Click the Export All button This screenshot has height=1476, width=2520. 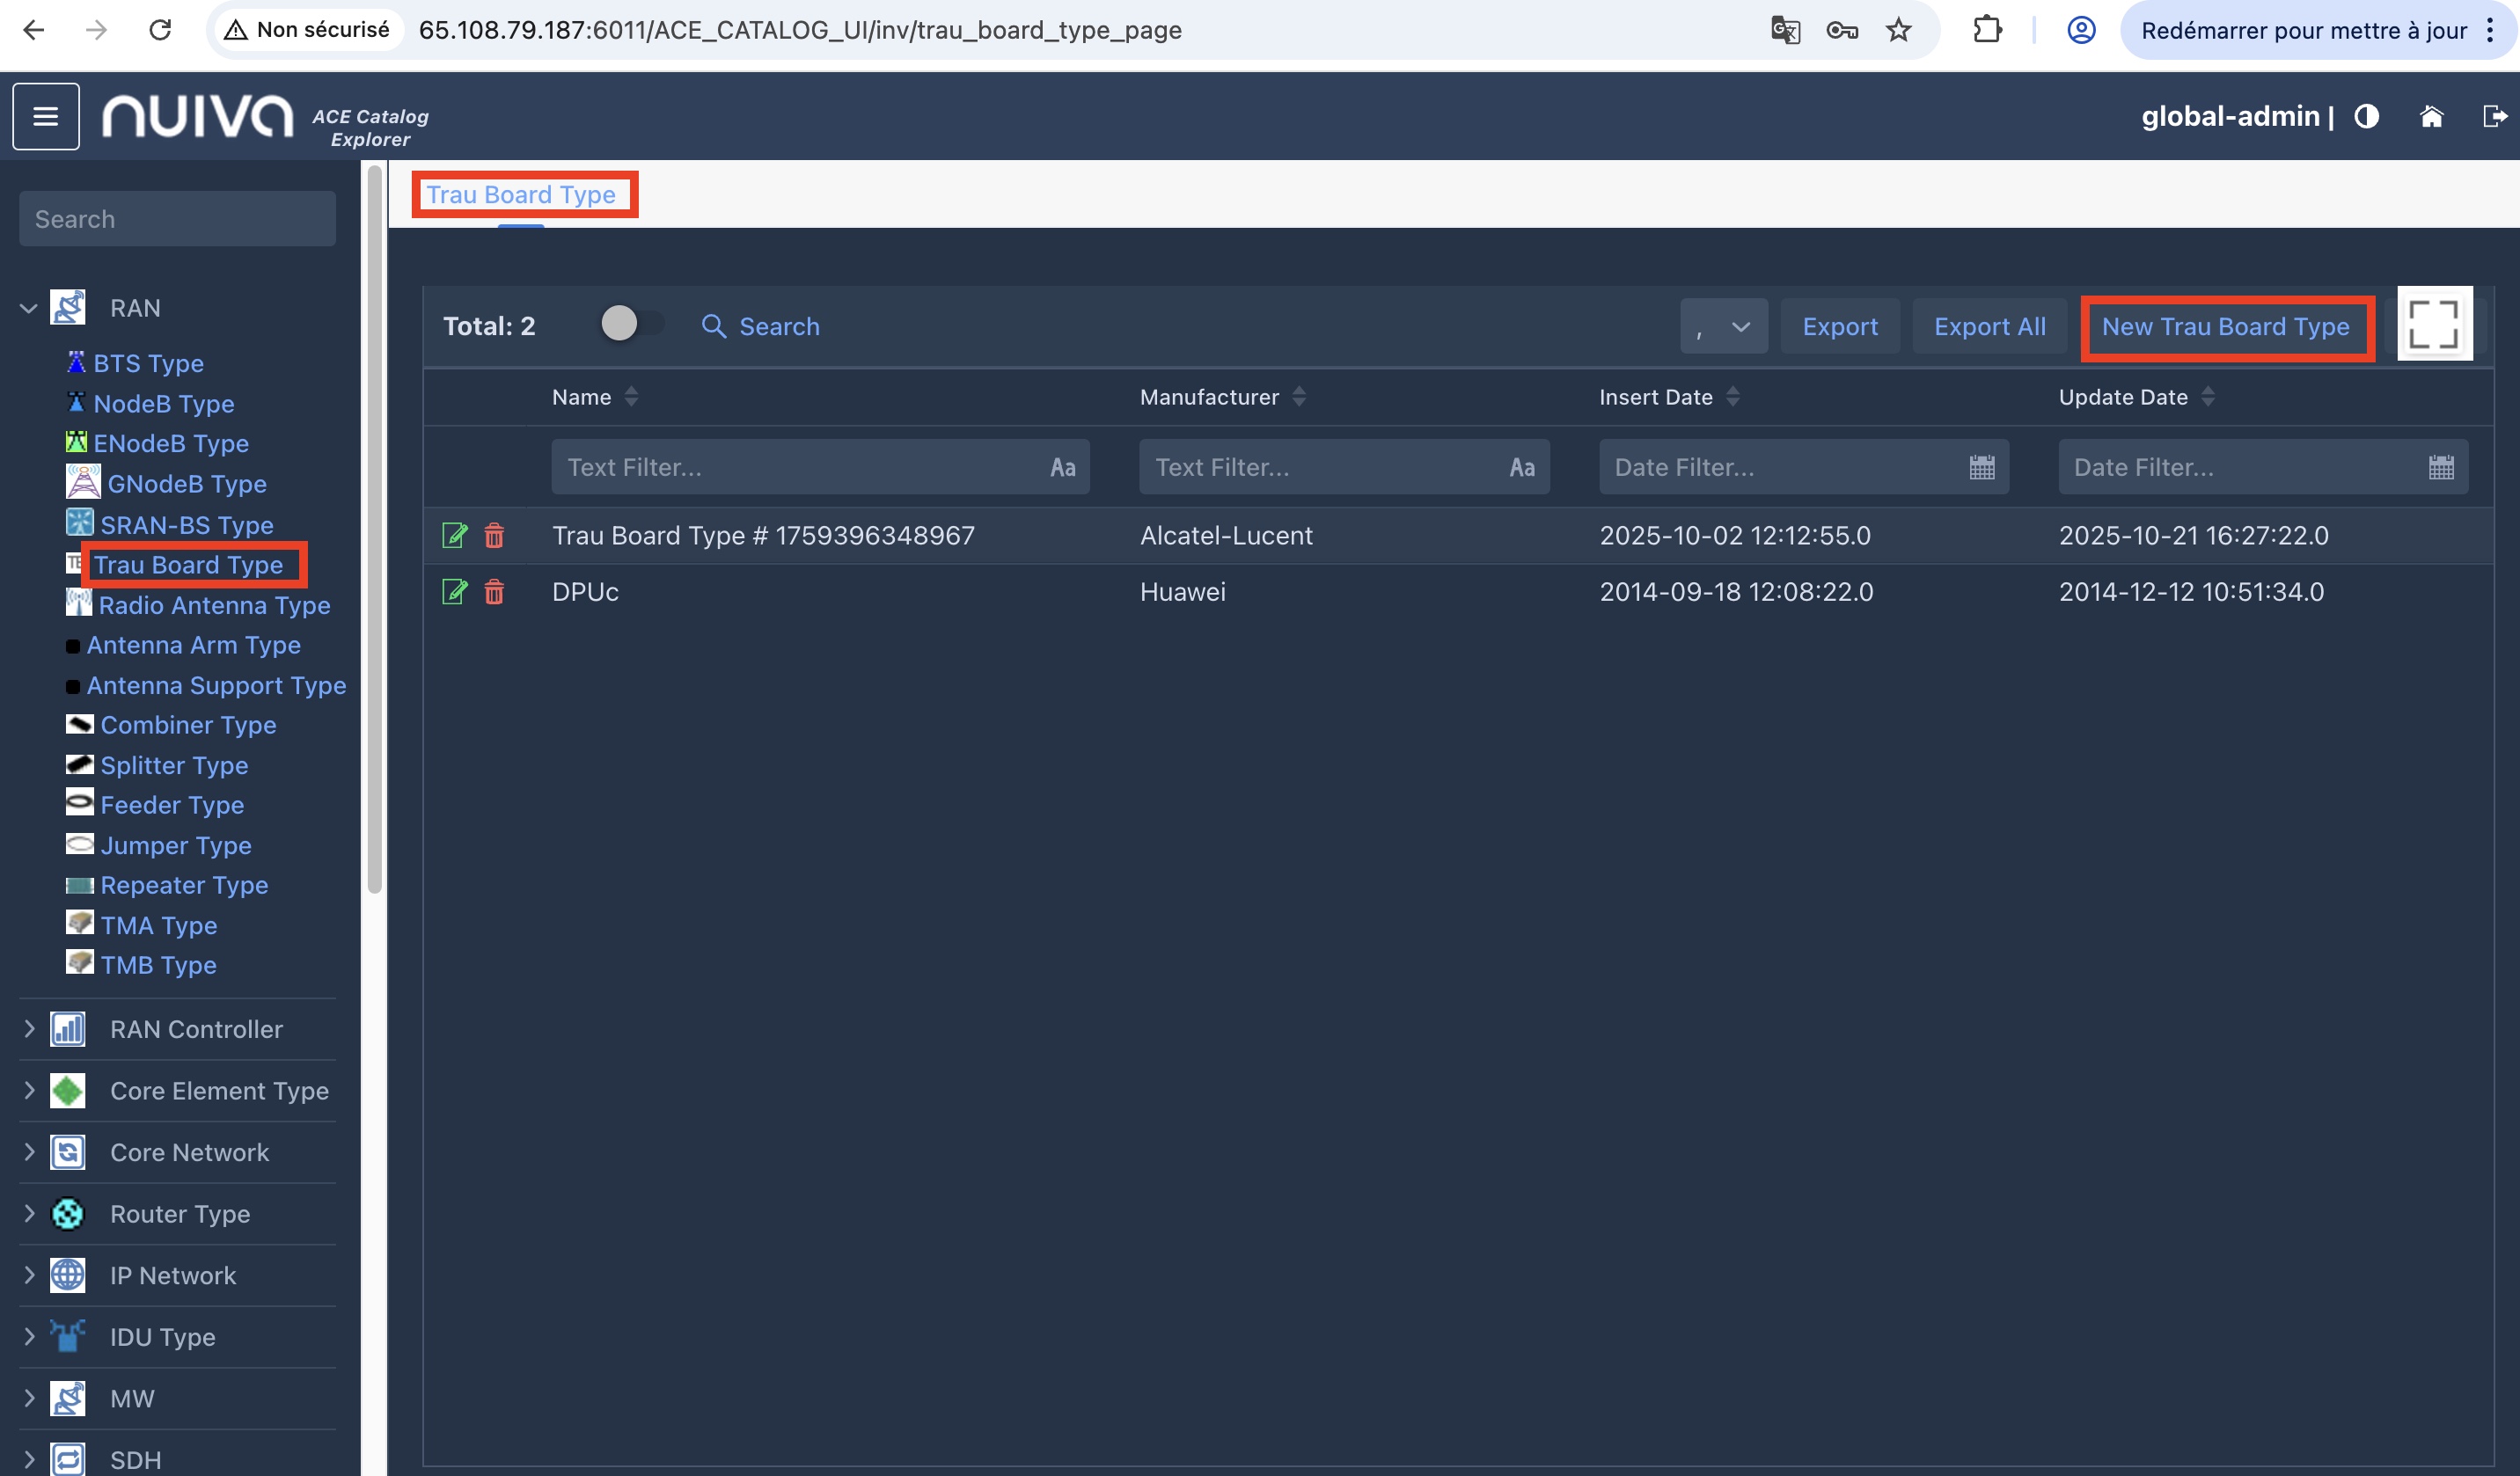click(1989, 326)
